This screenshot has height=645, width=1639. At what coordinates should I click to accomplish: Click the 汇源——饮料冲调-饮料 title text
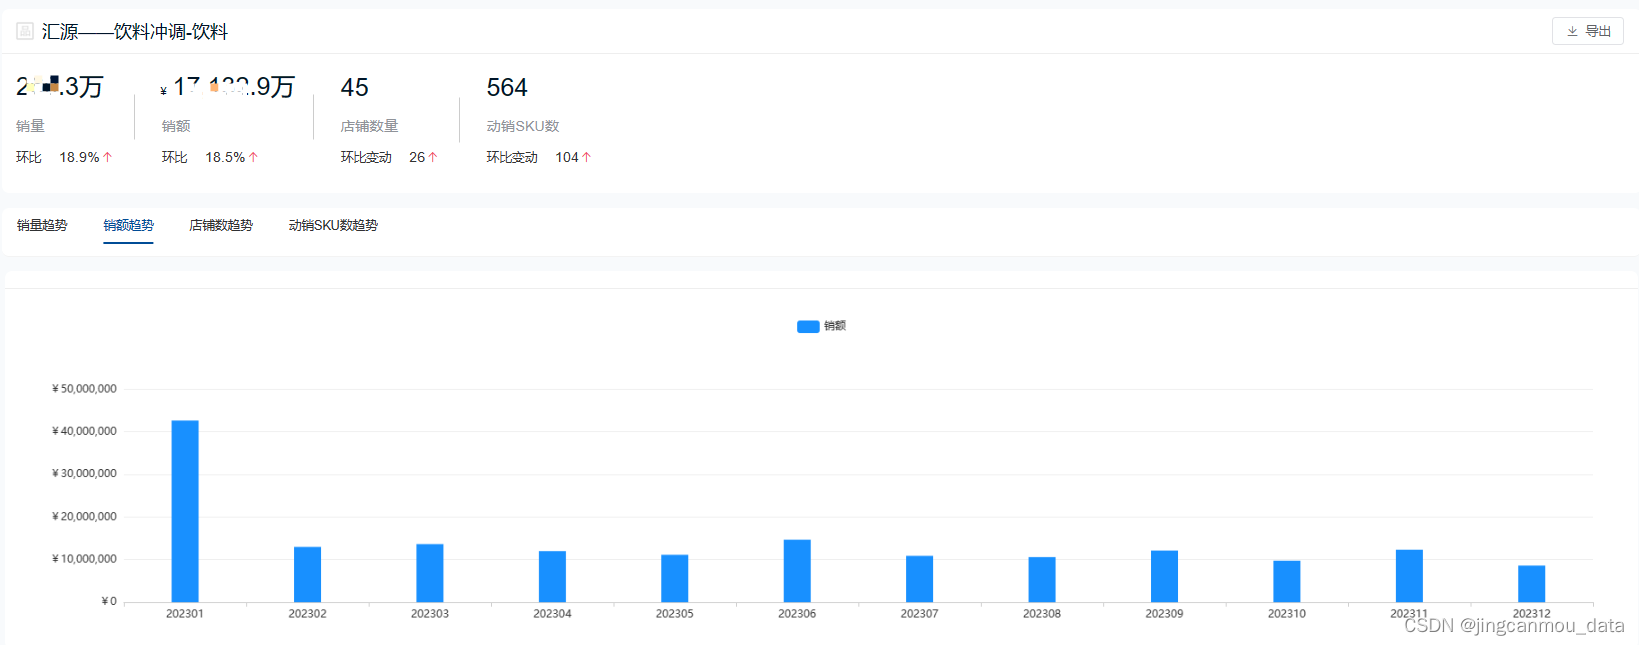(135, 32)
